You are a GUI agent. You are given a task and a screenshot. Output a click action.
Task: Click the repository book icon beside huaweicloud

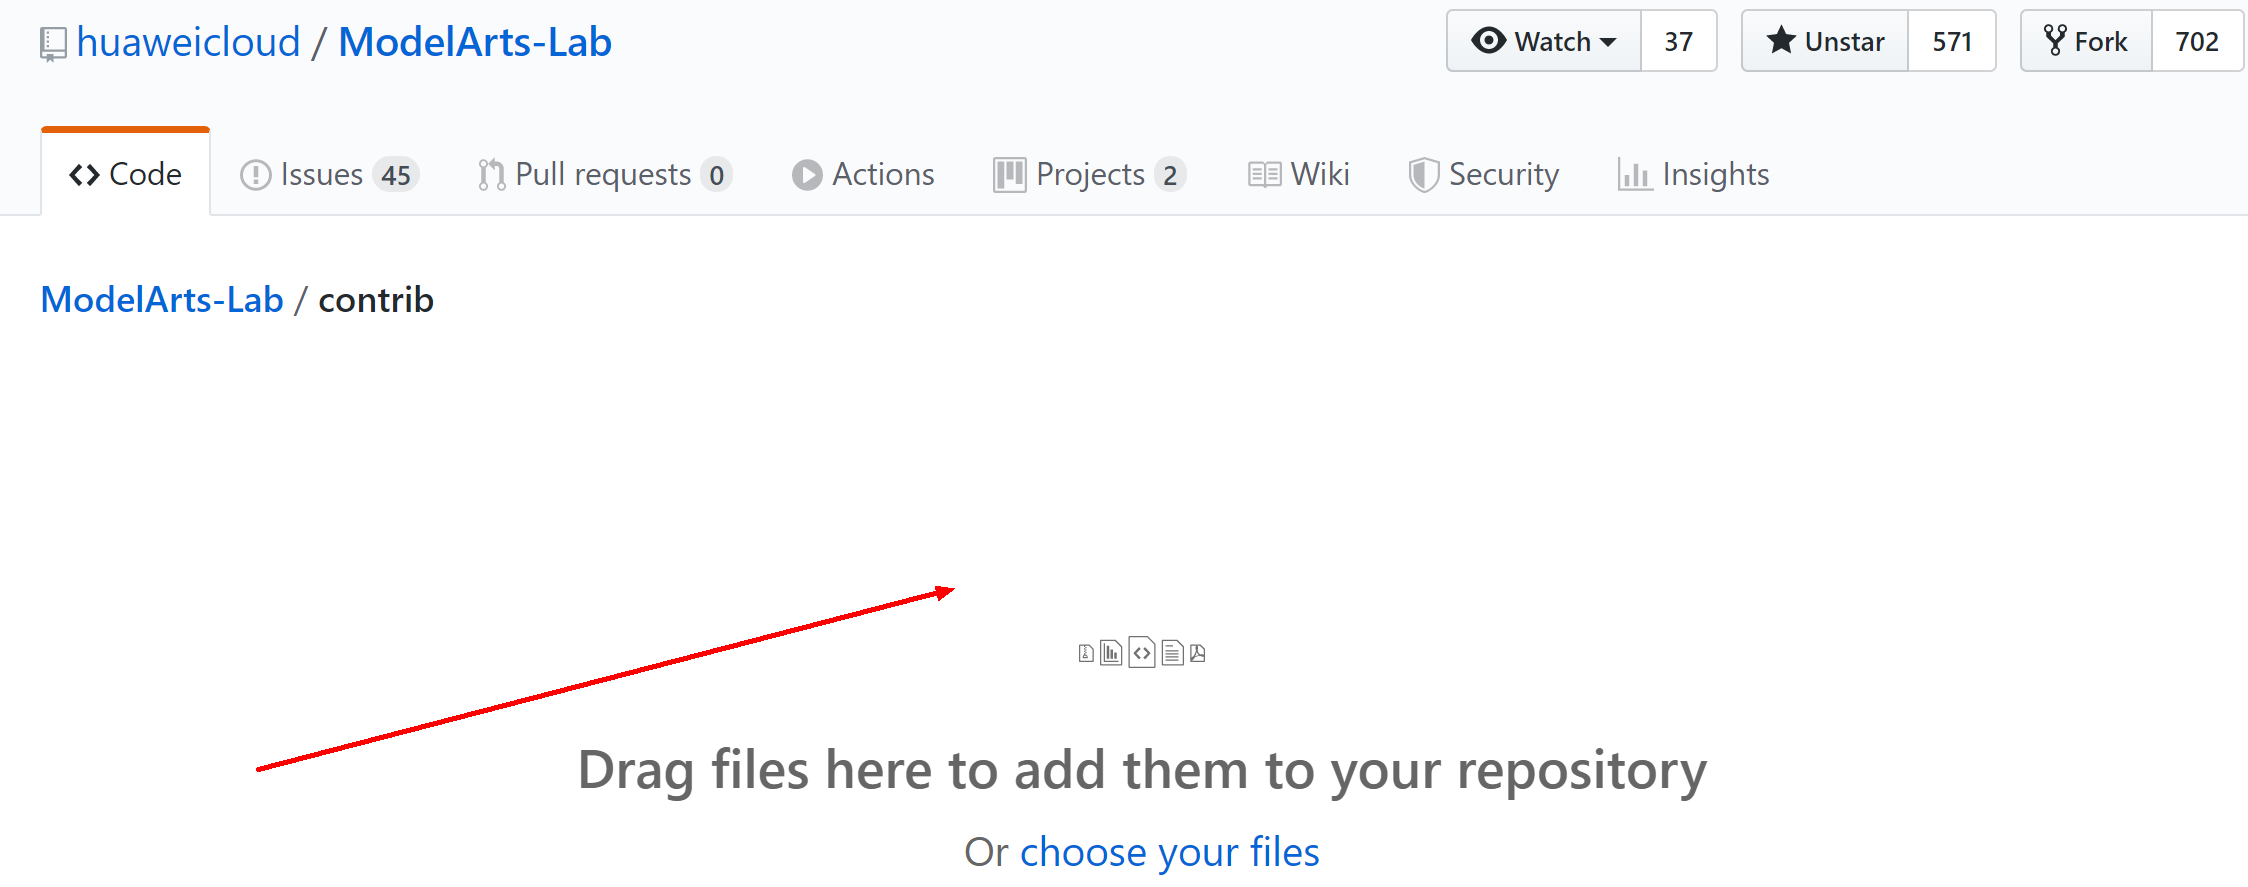(x=52, y=44)
